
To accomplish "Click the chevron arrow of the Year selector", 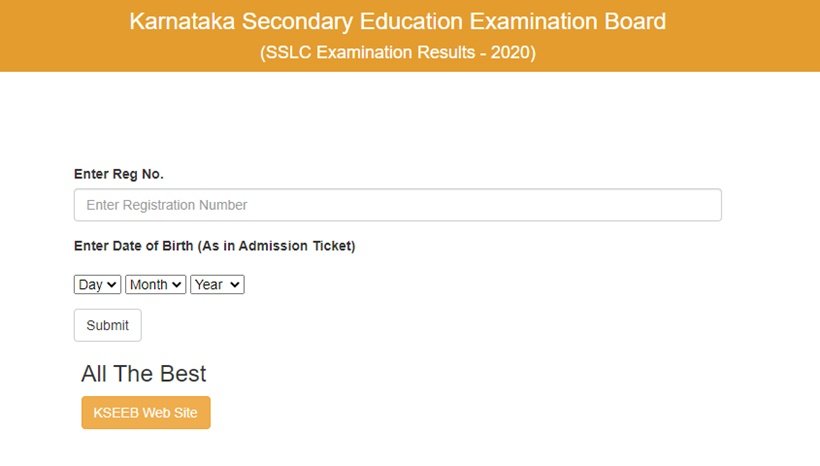I will [236, 285].
